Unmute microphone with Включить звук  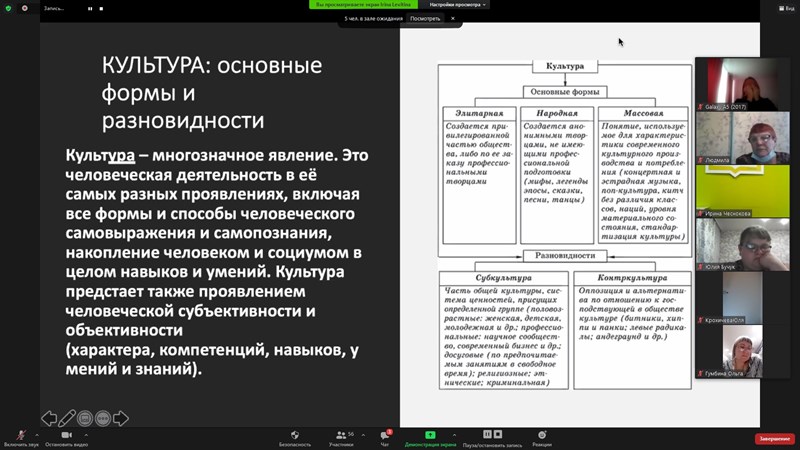(21, 438)
